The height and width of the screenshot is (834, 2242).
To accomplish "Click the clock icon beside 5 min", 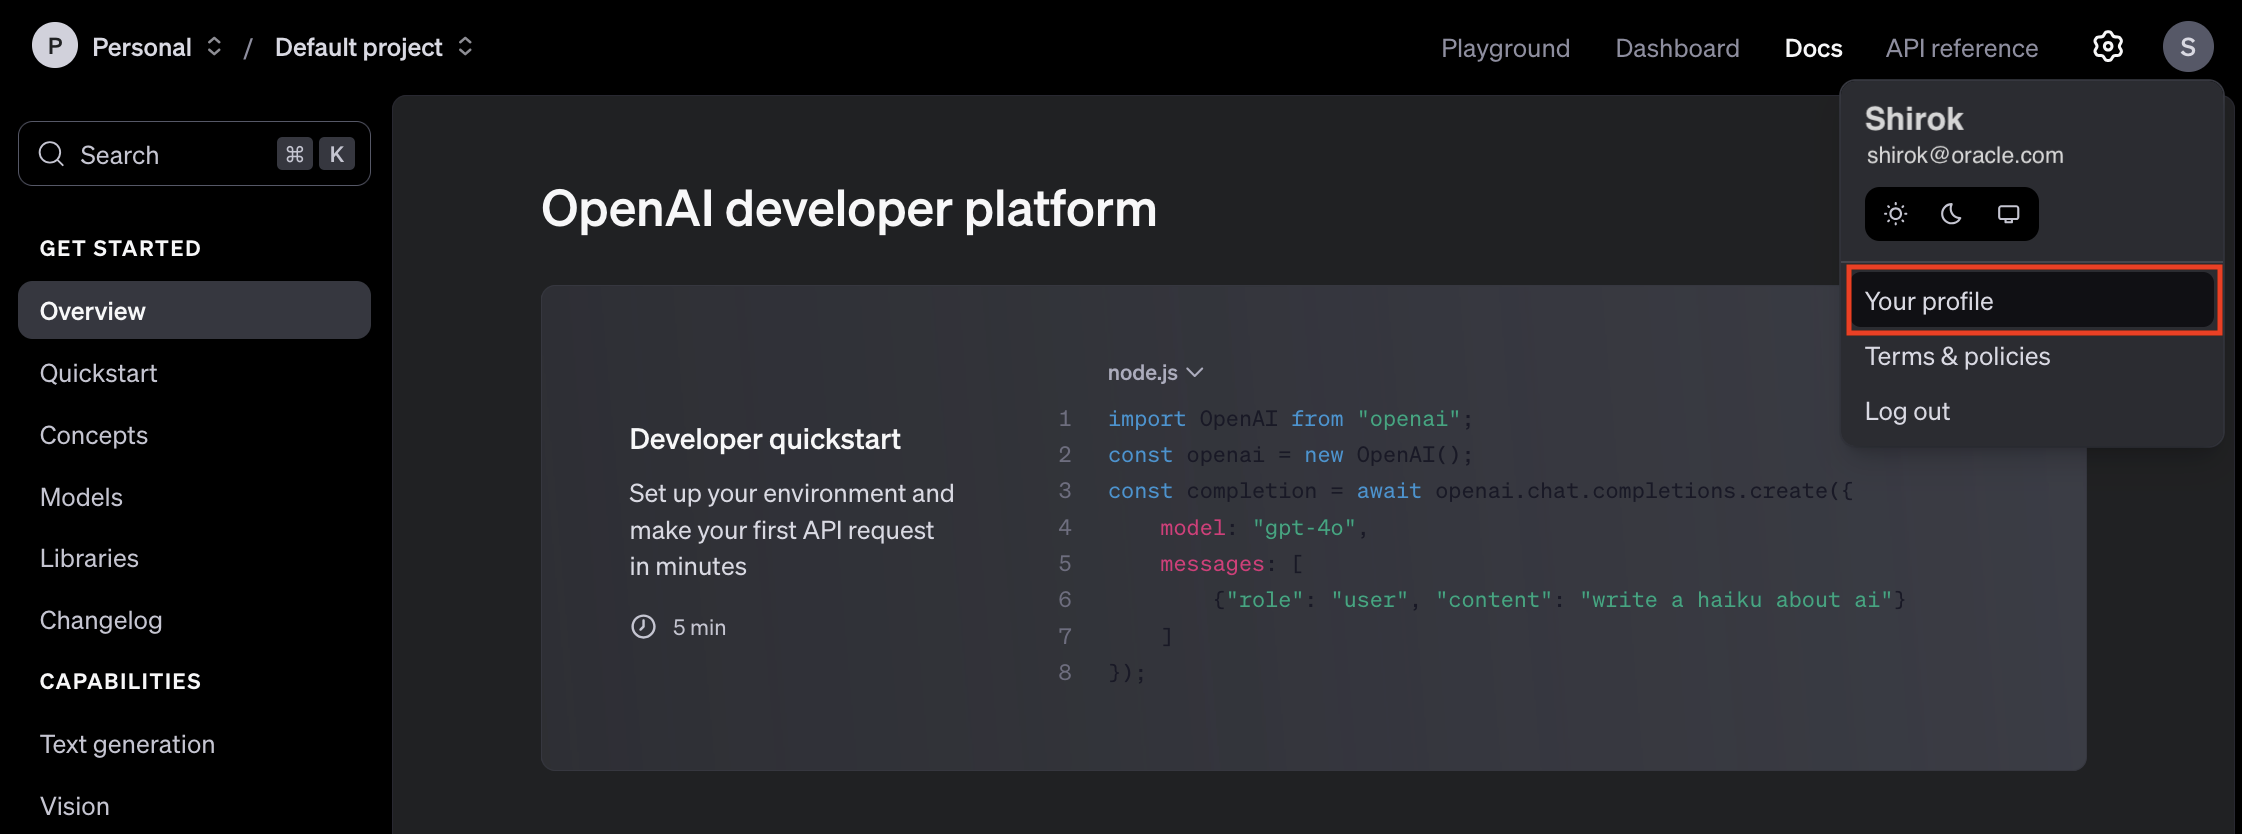I will click(643, 627).
